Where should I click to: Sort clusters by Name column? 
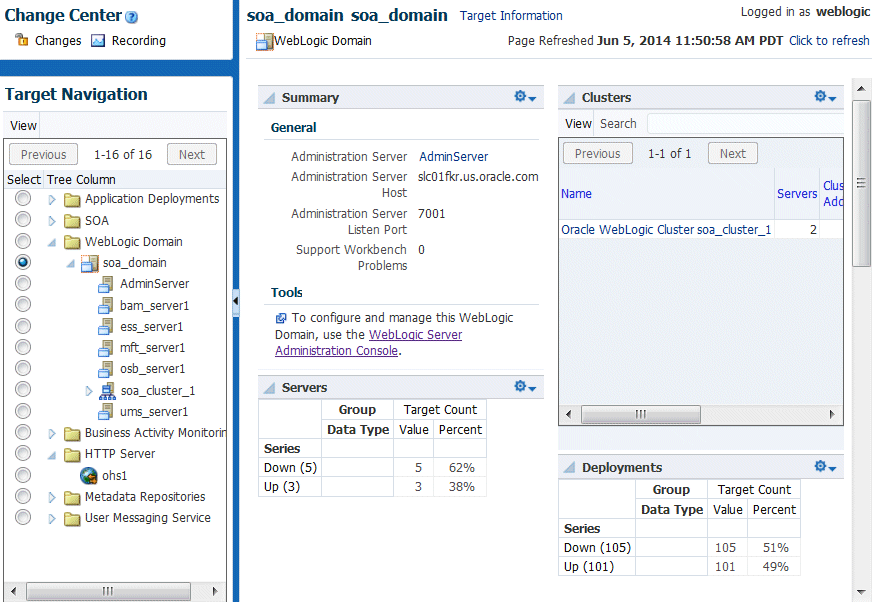(576, 194)
